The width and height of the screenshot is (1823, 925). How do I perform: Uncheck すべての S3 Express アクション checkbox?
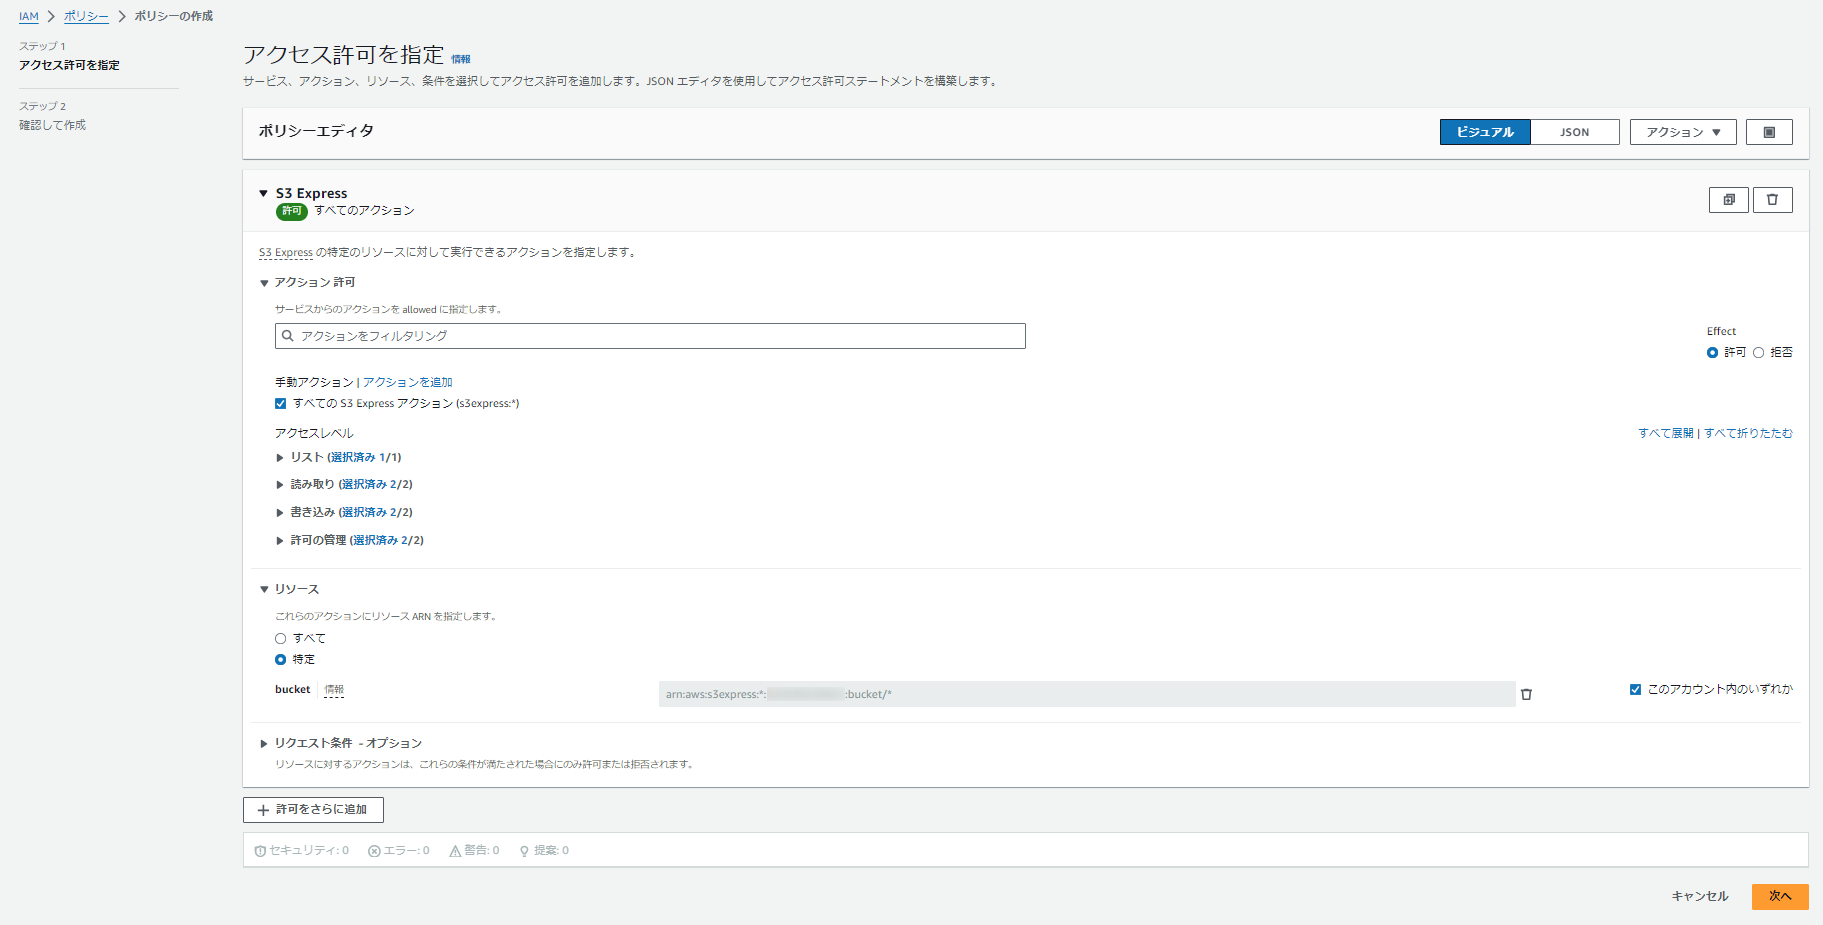[281, 404]
